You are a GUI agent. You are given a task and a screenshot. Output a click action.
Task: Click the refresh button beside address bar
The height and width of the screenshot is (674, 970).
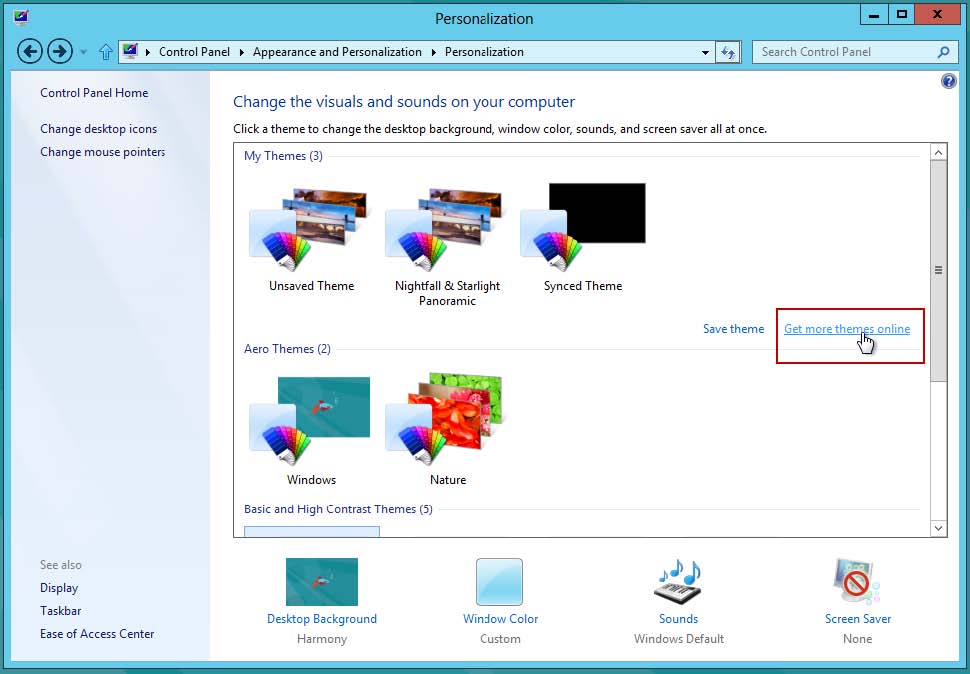click(729, 52)
